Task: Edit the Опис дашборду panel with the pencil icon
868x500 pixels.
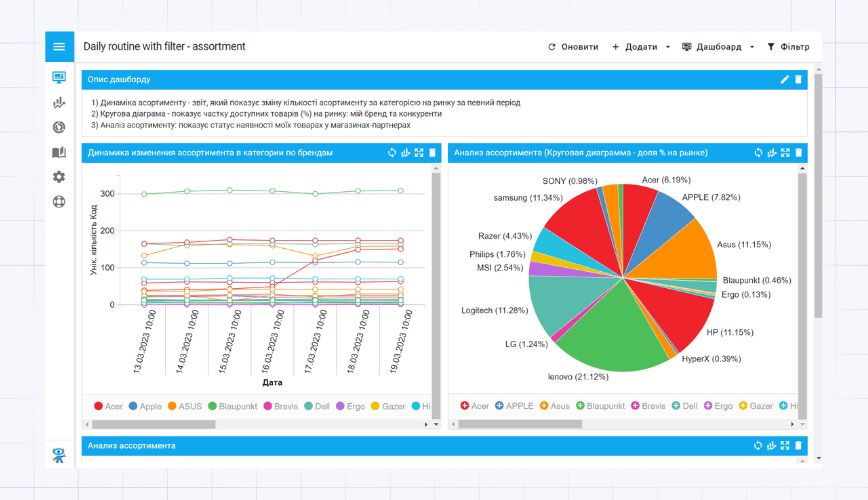Action: (x=785, y=79)
